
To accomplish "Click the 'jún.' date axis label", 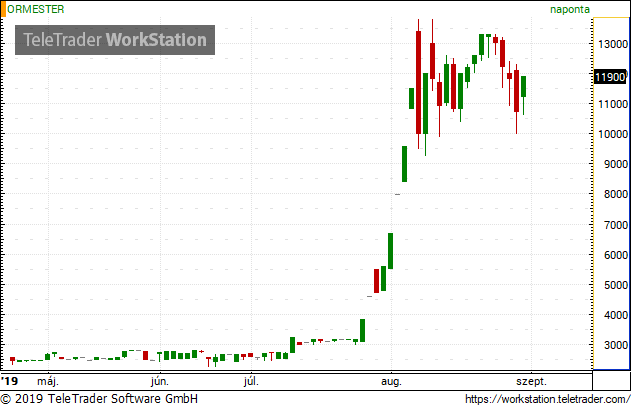I will [160, 381].
